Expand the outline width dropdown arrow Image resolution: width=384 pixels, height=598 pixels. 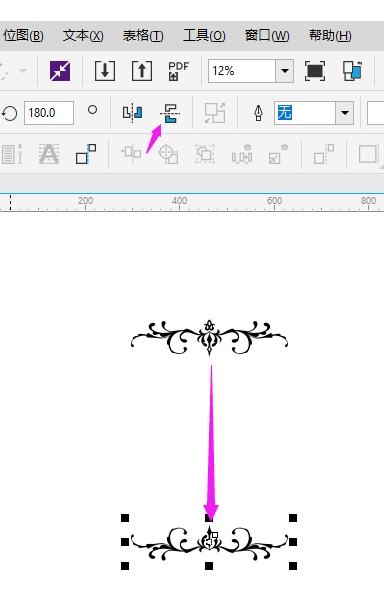(345, 113)
